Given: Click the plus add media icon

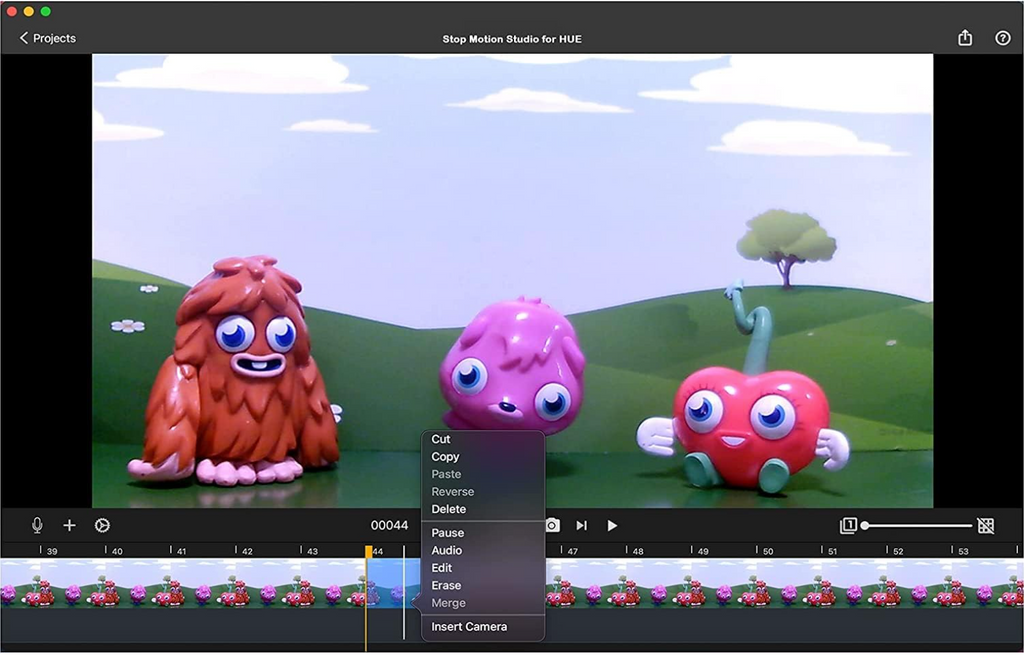Looking at the screenshot, I should click(x=69, y=525).
